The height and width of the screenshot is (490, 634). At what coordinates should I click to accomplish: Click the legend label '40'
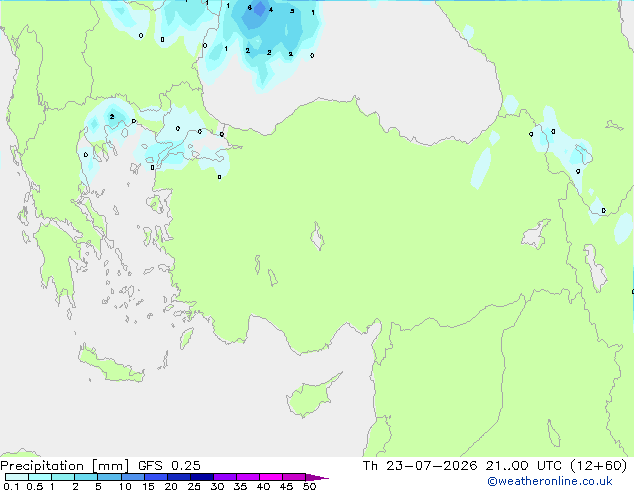coord(263,486)
